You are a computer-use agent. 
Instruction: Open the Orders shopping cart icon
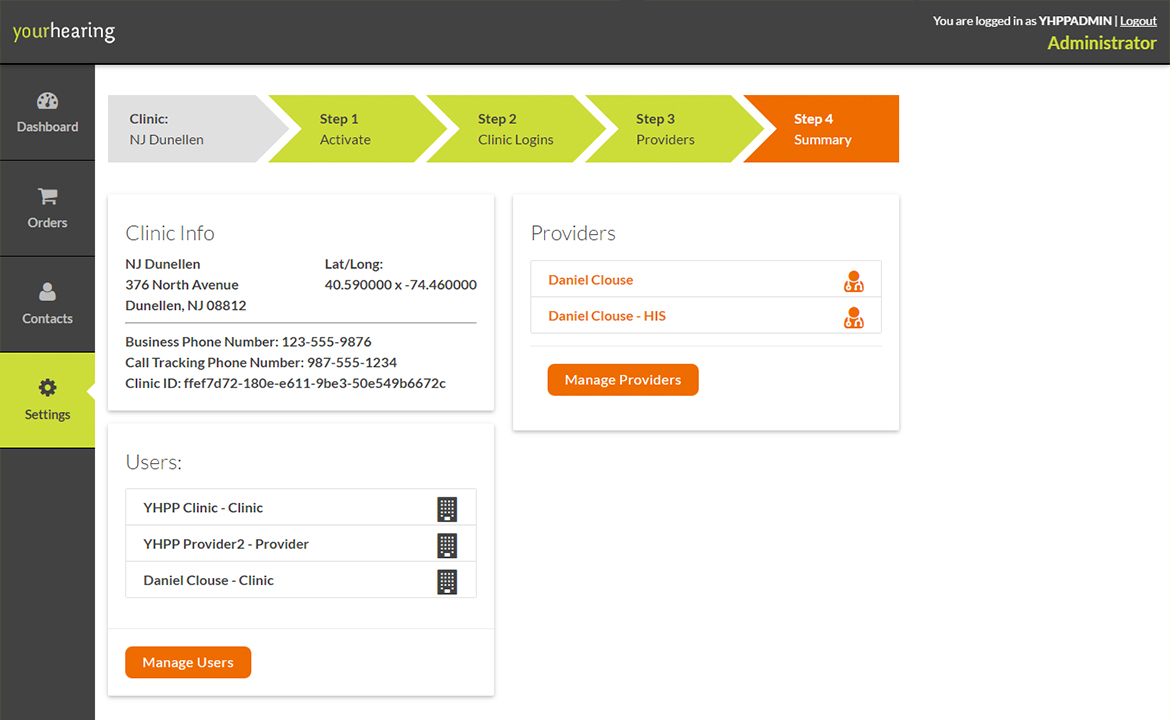point(47,196)
